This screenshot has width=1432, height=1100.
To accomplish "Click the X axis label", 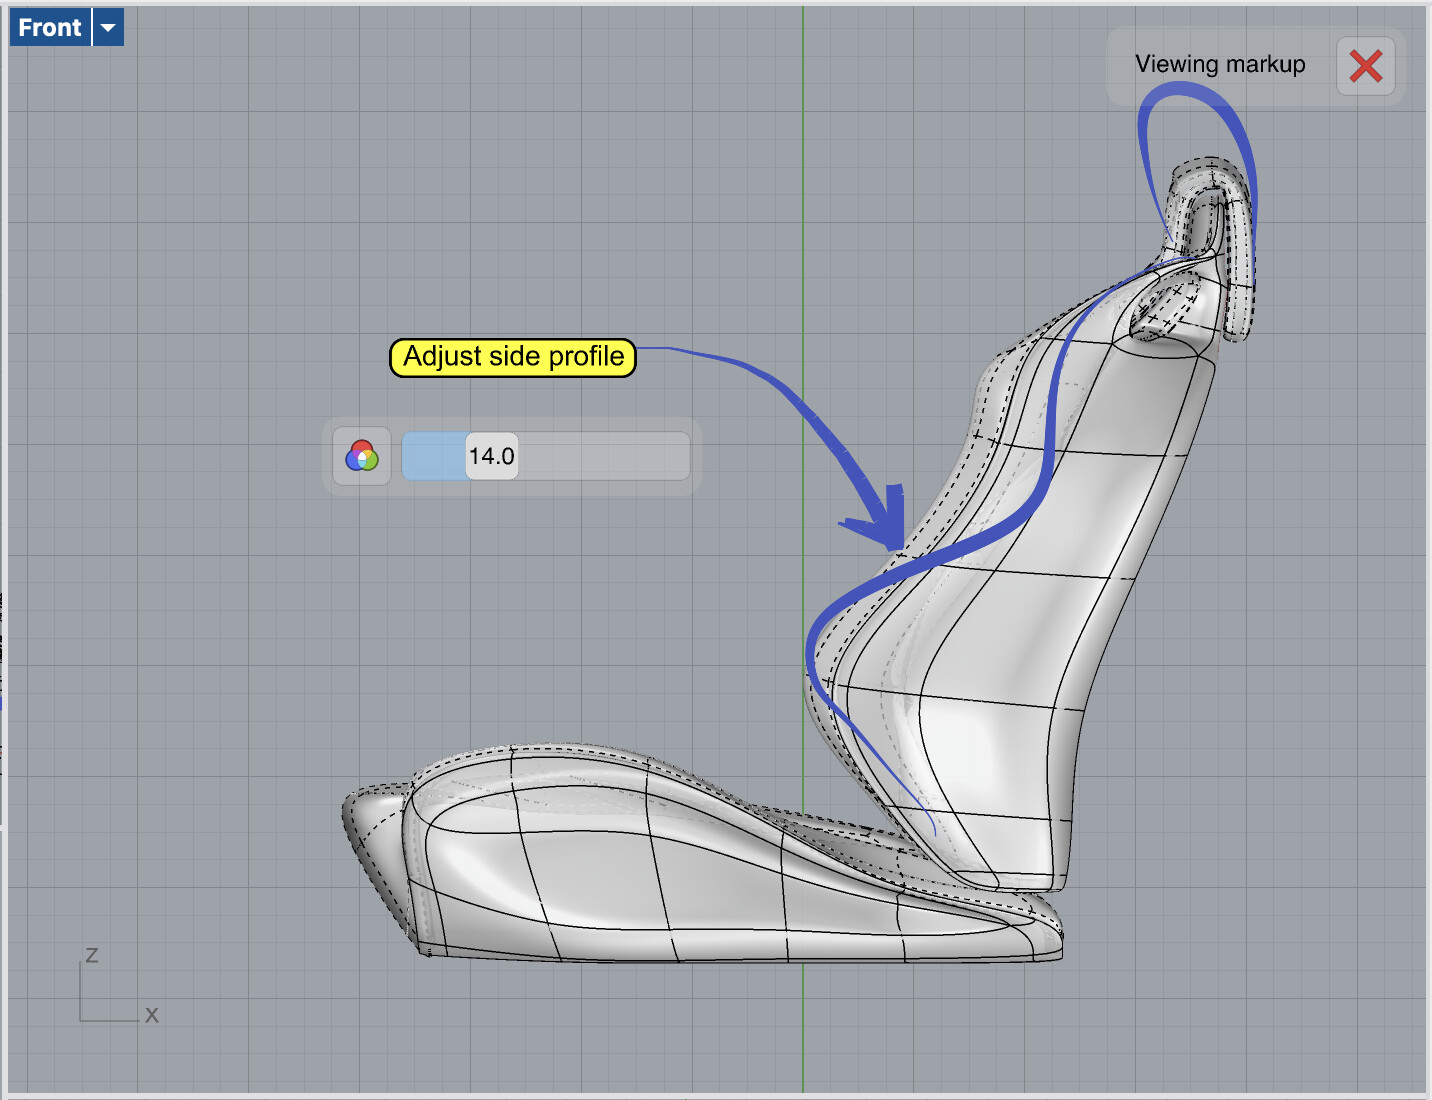I will point(151,1015).
